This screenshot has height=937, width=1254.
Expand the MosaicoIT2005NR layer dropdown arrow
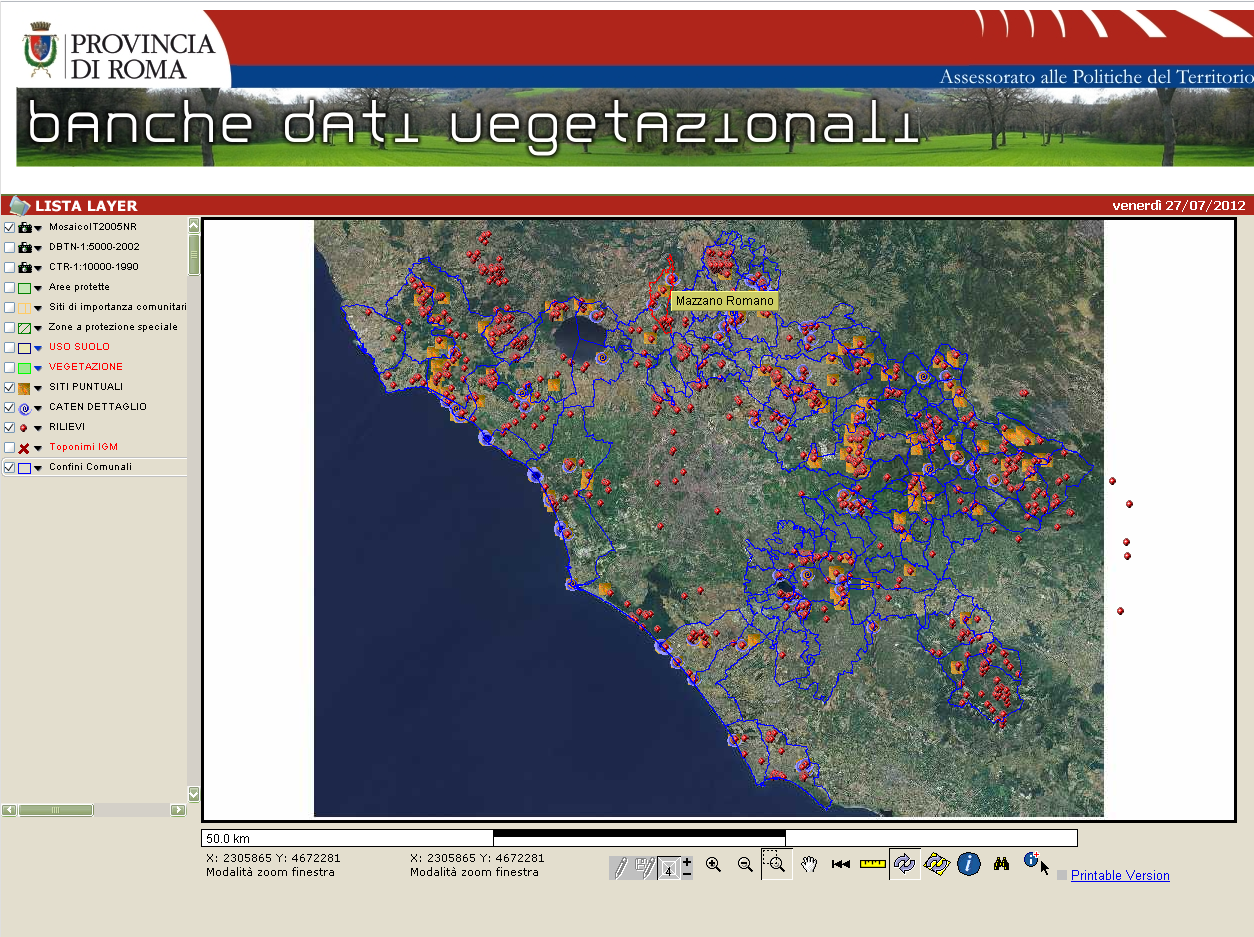point(38,229)
